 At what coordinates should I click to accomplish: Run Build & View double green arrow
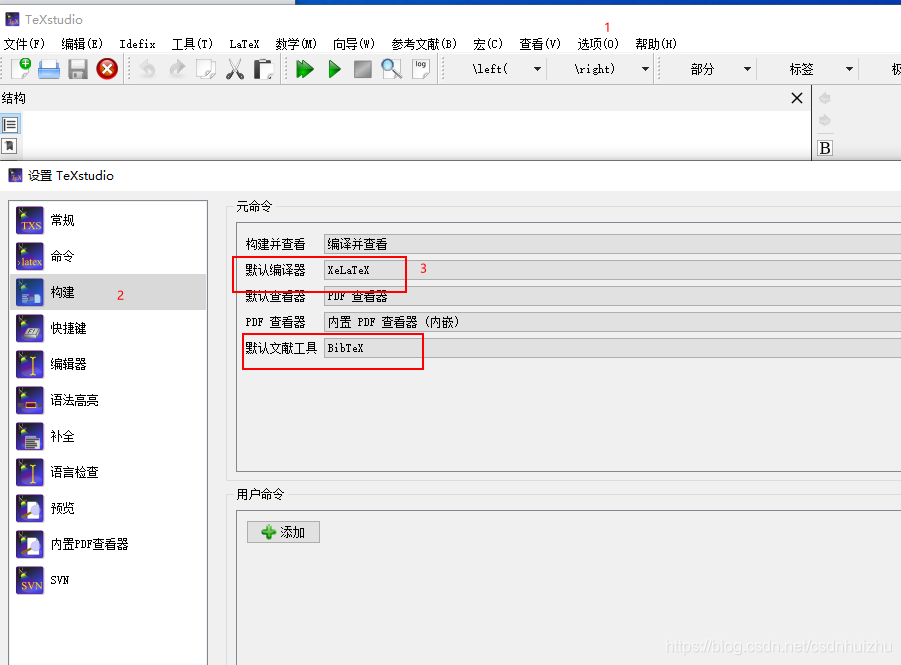305,69
